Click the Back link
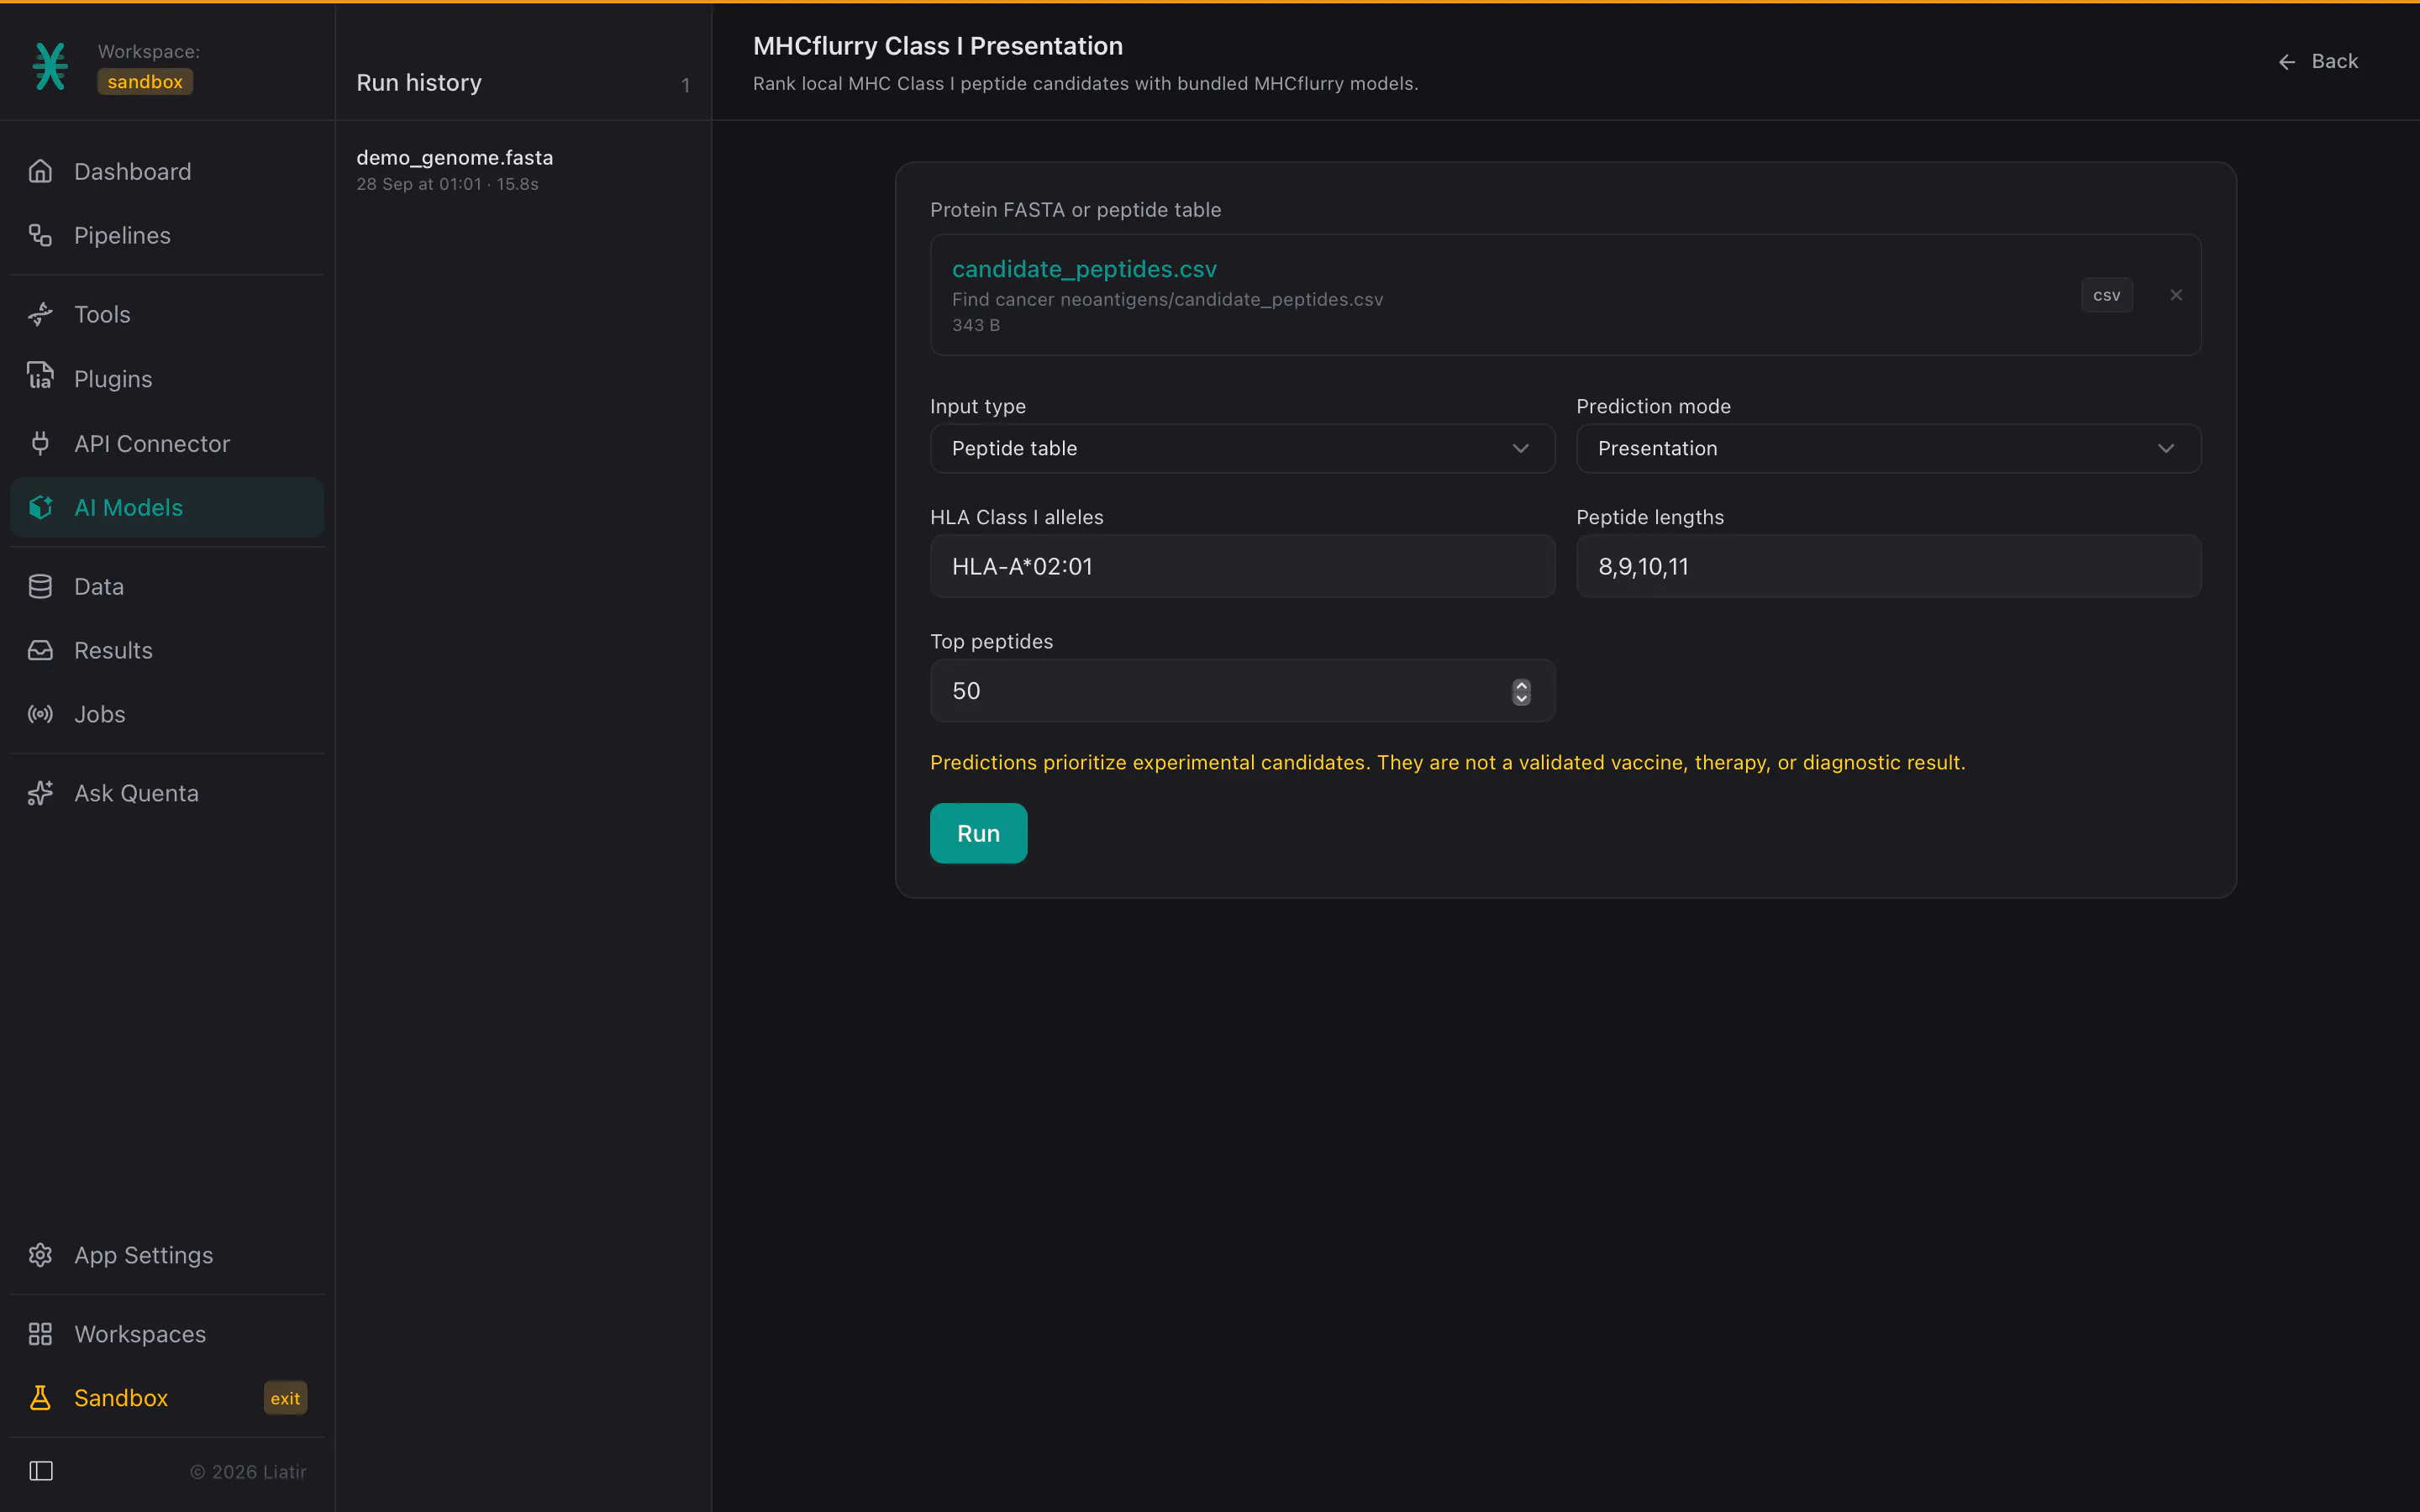 point(2318,62)
